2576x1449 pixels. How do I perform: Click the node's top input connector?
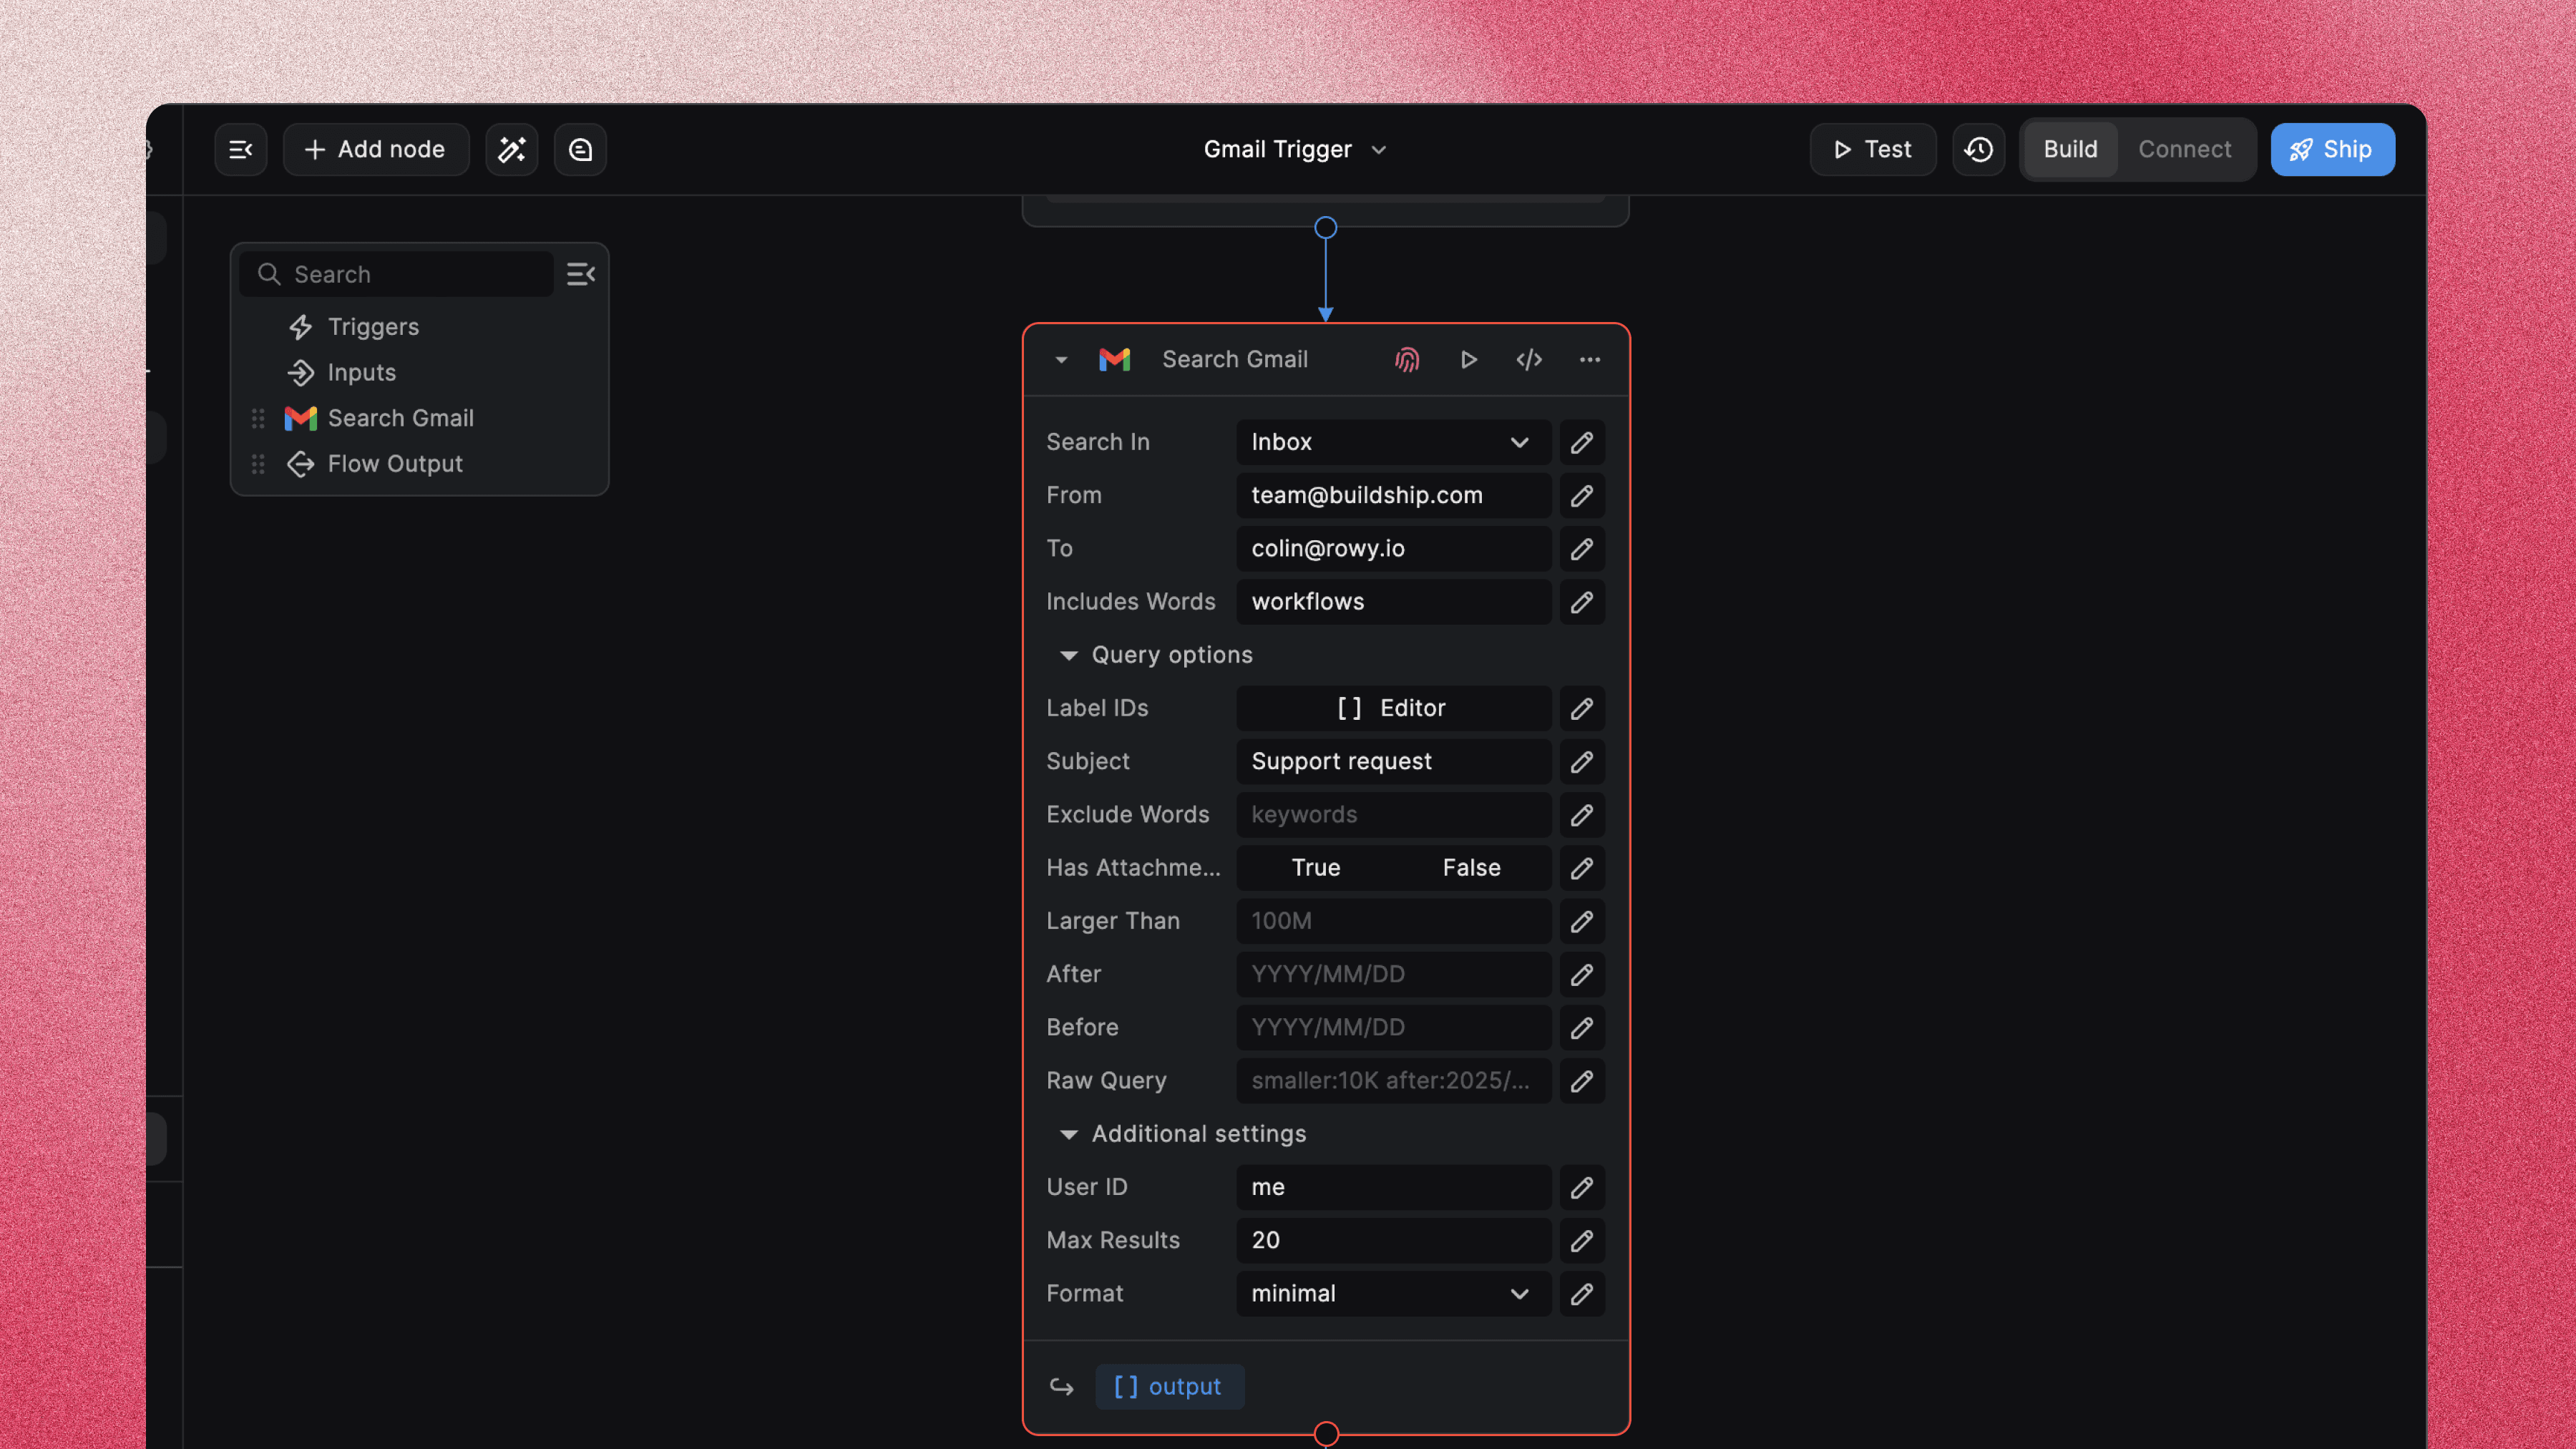tap(1325, 314)
